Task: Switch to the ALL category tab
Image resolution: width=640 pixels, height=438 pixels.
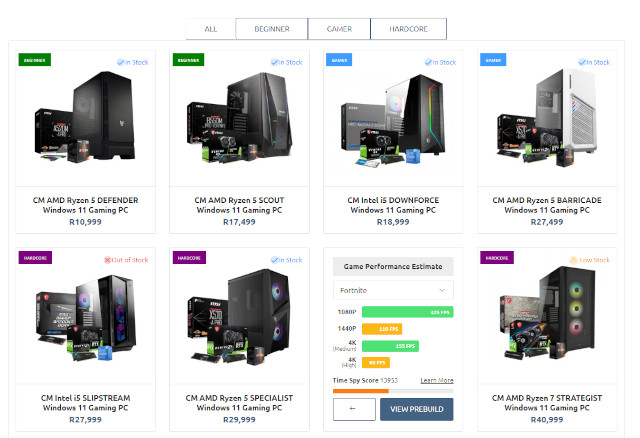Action: [211, 29]
